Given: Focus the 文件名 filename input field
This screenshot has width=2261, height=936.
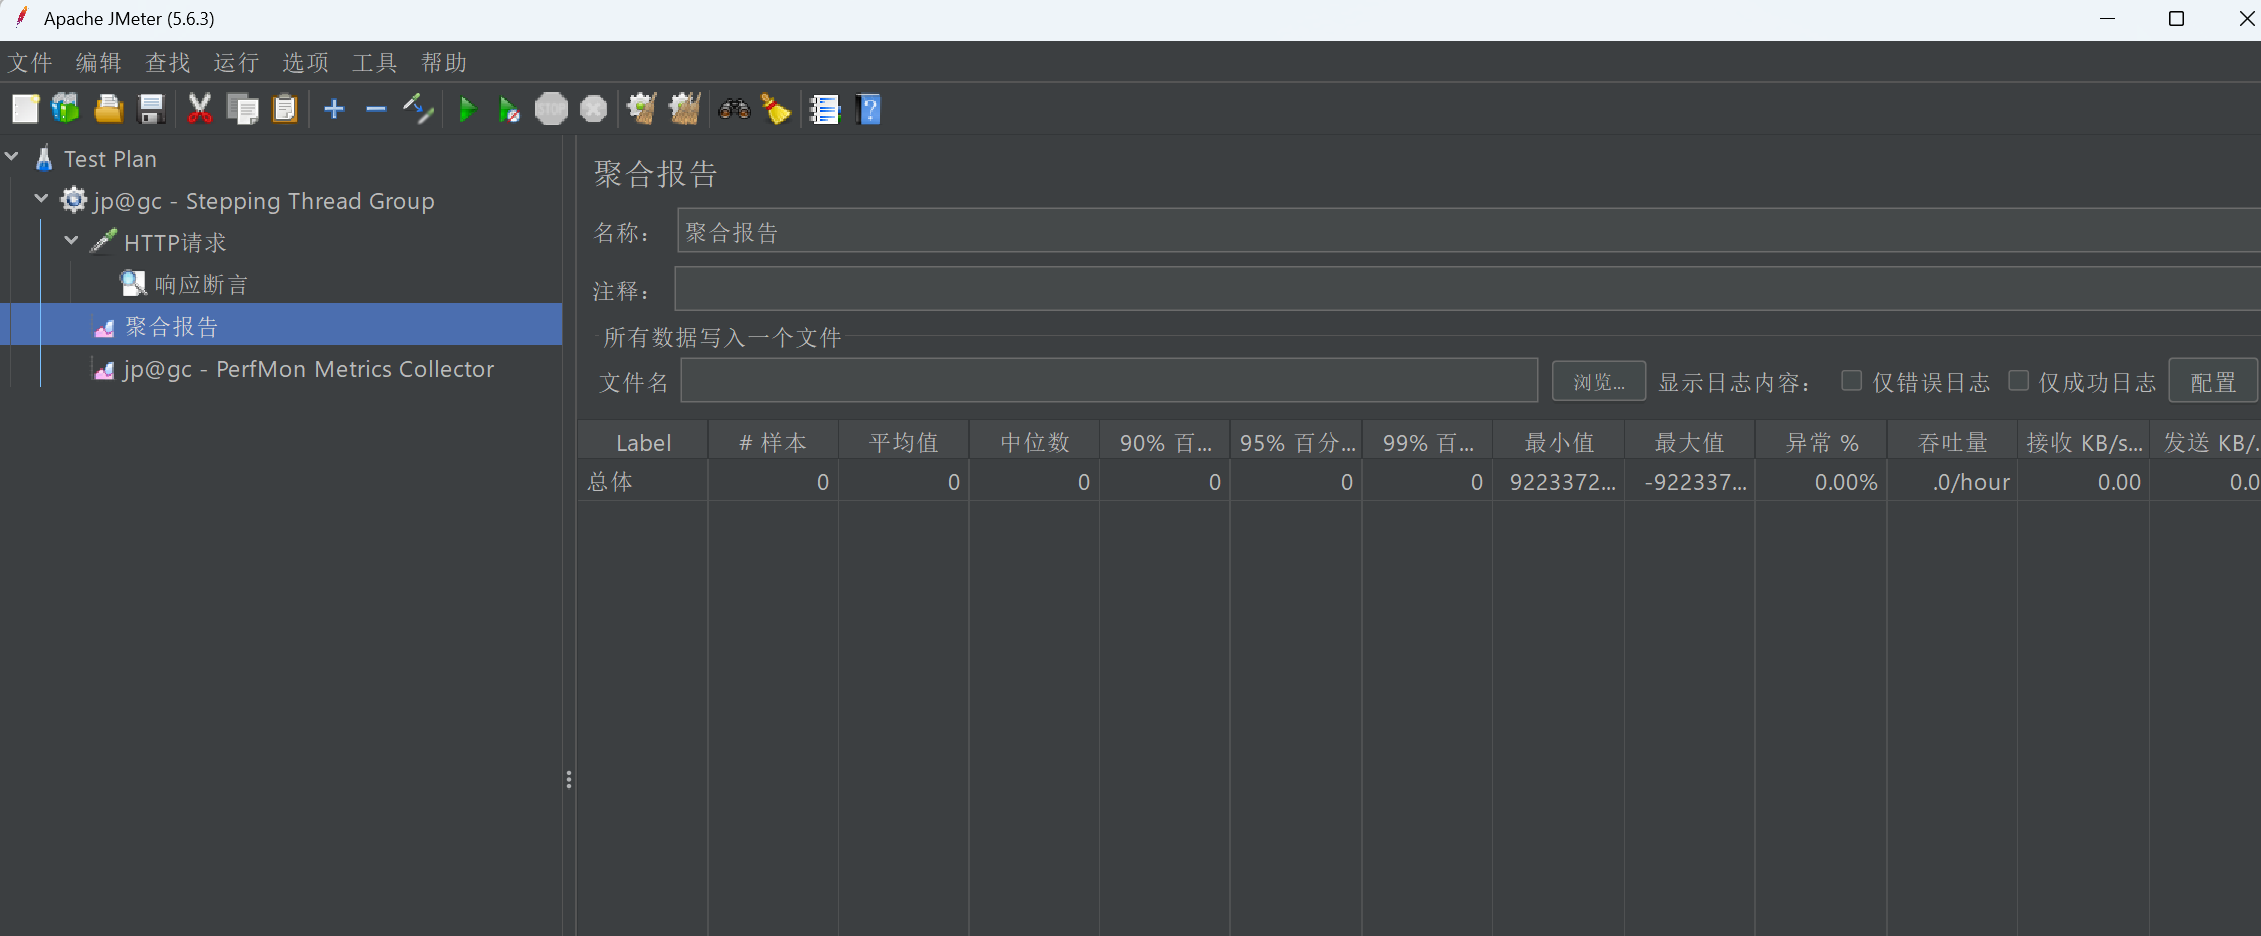Looking at the screenshot, I should [1109, 381].
